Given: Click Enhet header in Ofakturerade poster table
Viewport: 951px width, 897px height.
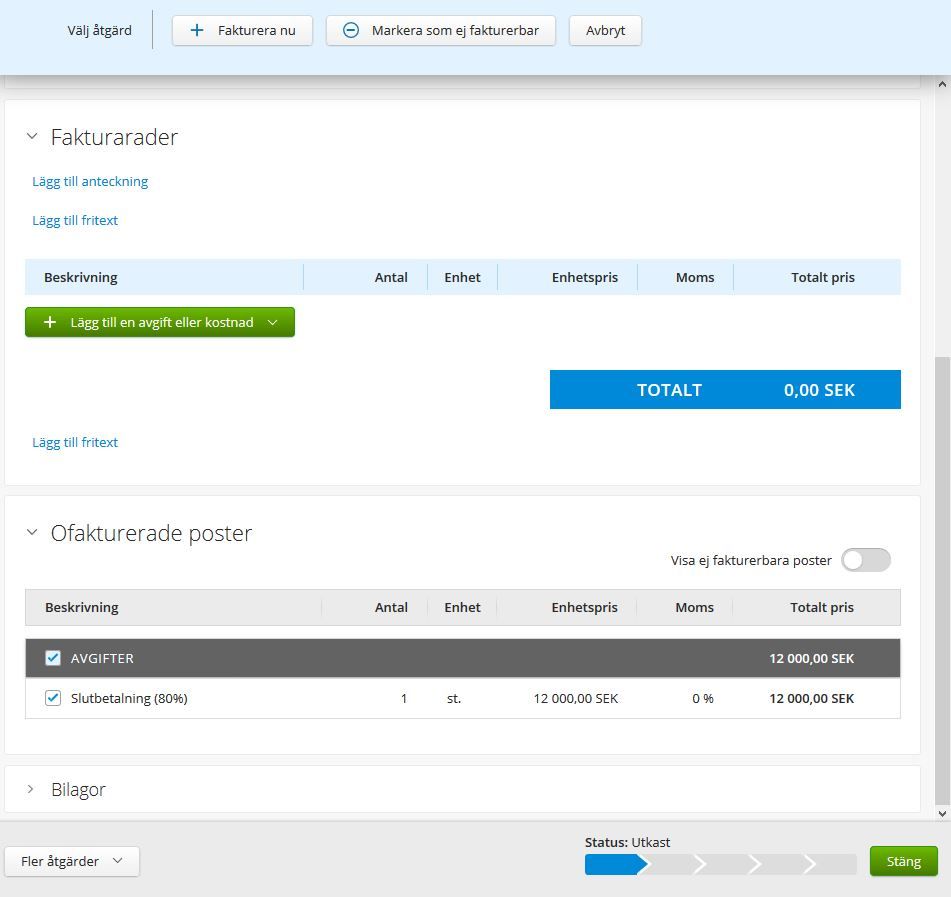Looking at the screenshot, I should [x=462, y=607].
